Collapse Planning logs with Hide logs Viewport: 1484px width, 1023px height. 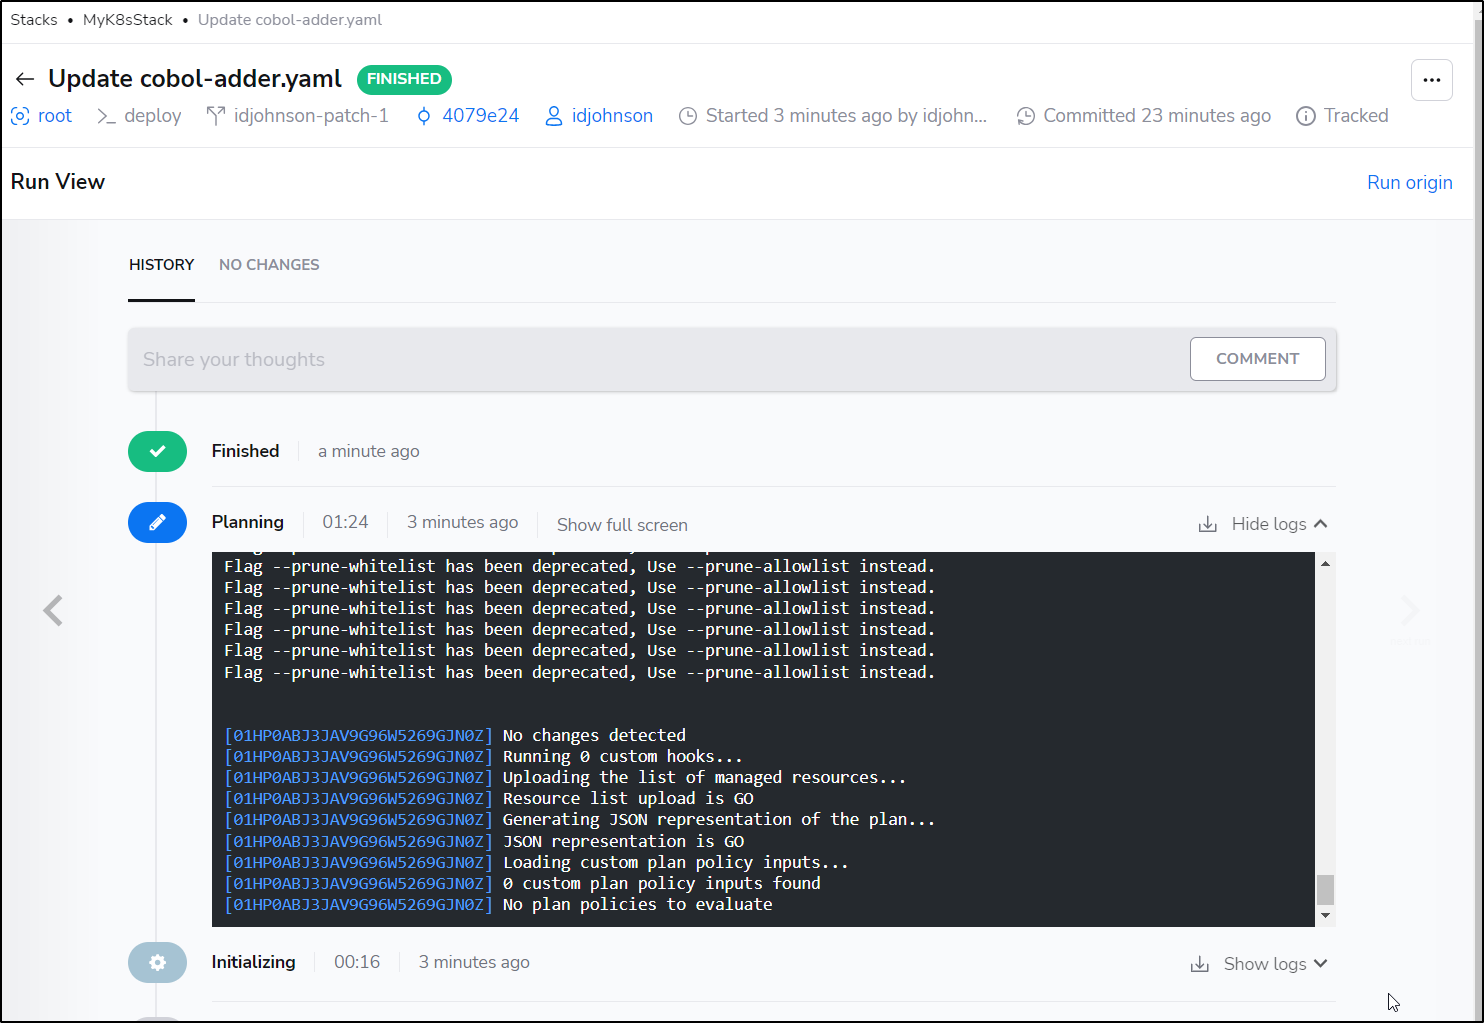coord(1279,524)
